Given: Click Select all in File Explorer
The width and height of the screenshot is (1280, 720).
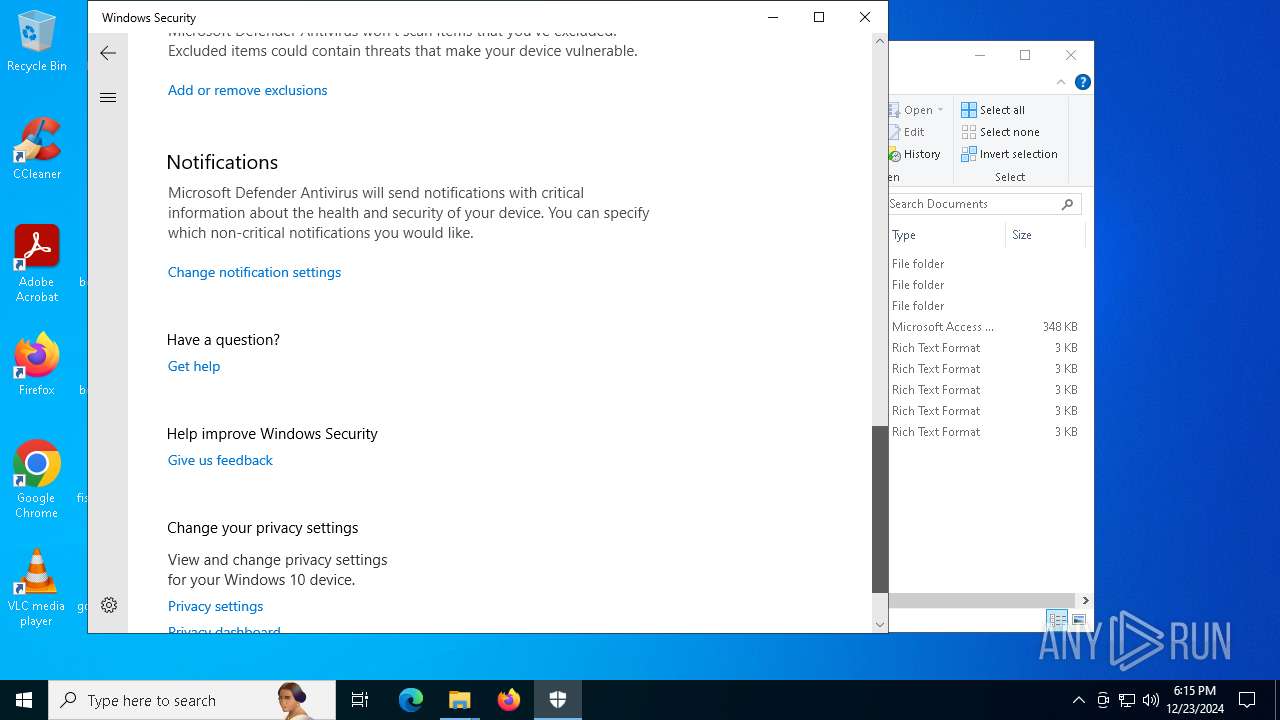Looking at the screenshot, I should coord(993,110).
